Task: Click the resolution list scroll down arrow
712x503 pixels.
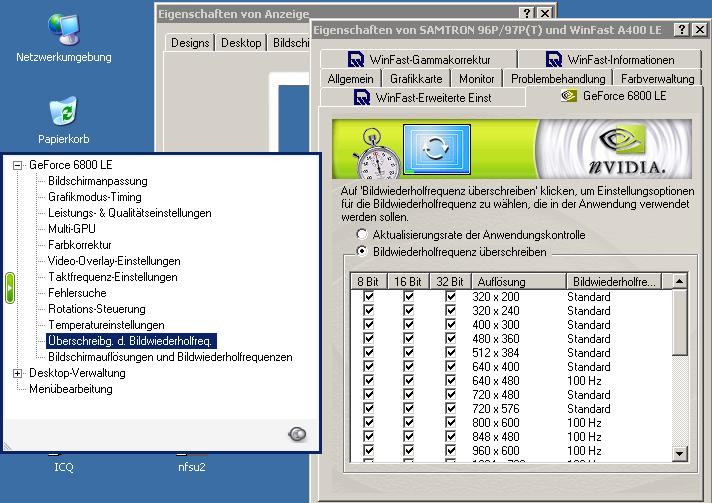Action: (679, 453)
